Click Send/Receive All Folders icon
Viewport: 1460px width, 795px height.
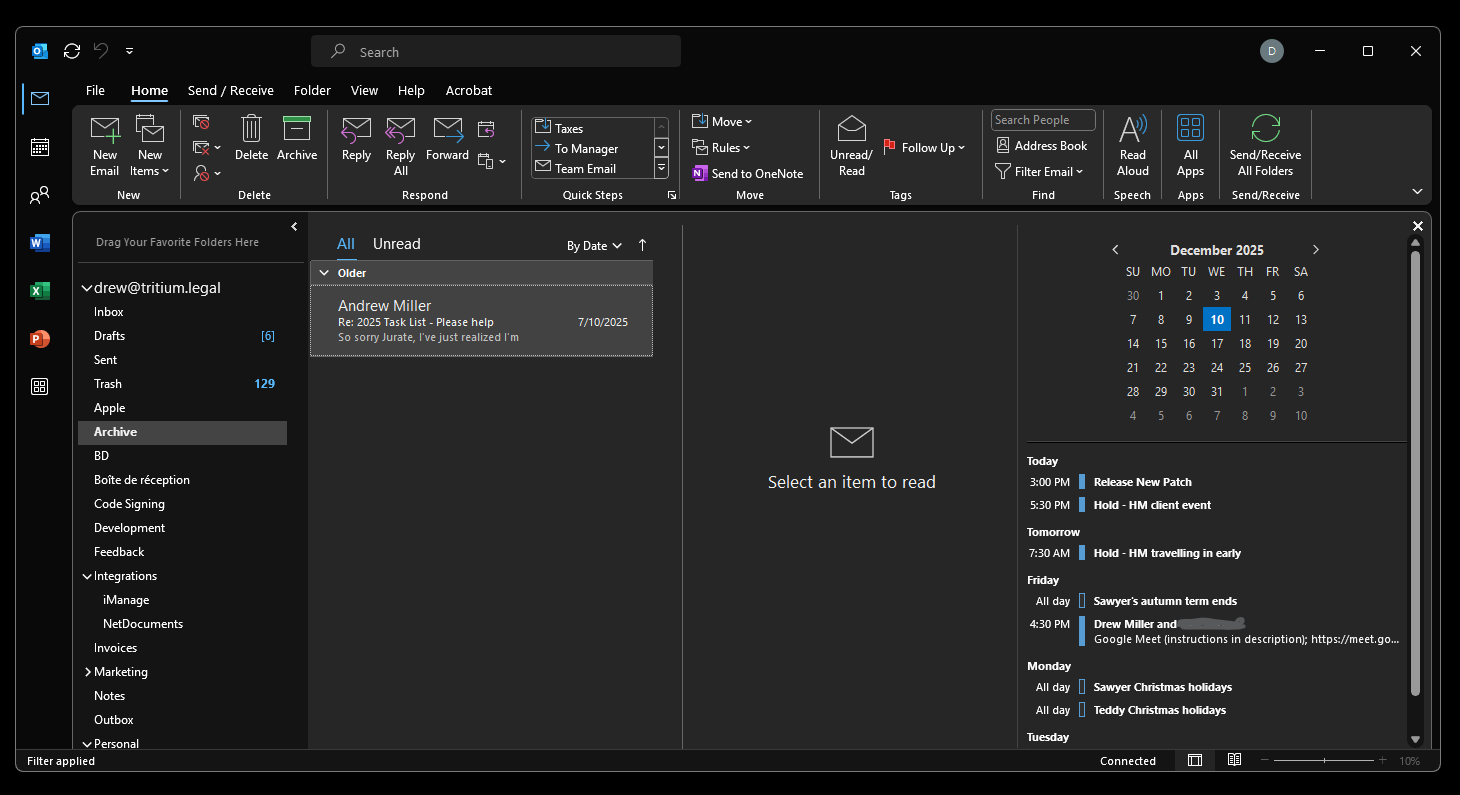1265,130
